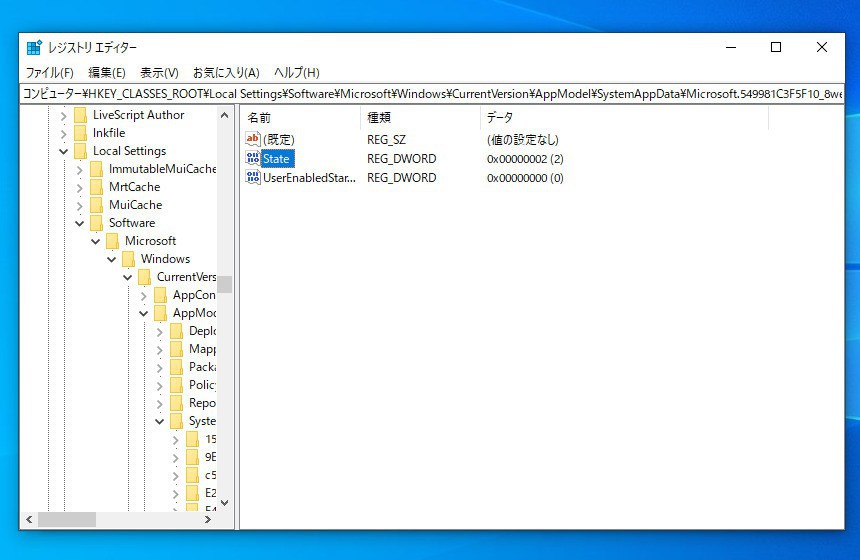Click the 0x00000000 (0) data cell
The image size is (860, 560).
click(x=525, y=178)
